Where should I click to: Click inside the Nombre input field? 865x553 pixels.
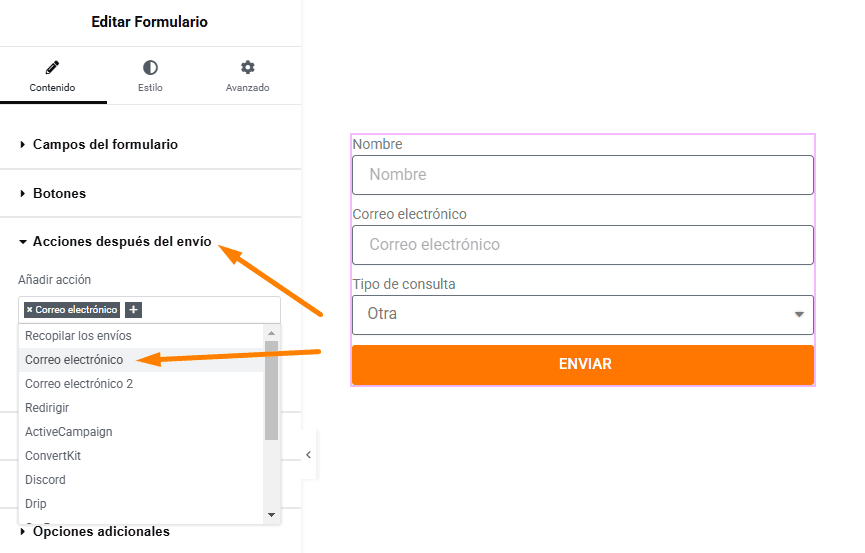(583, 175)
